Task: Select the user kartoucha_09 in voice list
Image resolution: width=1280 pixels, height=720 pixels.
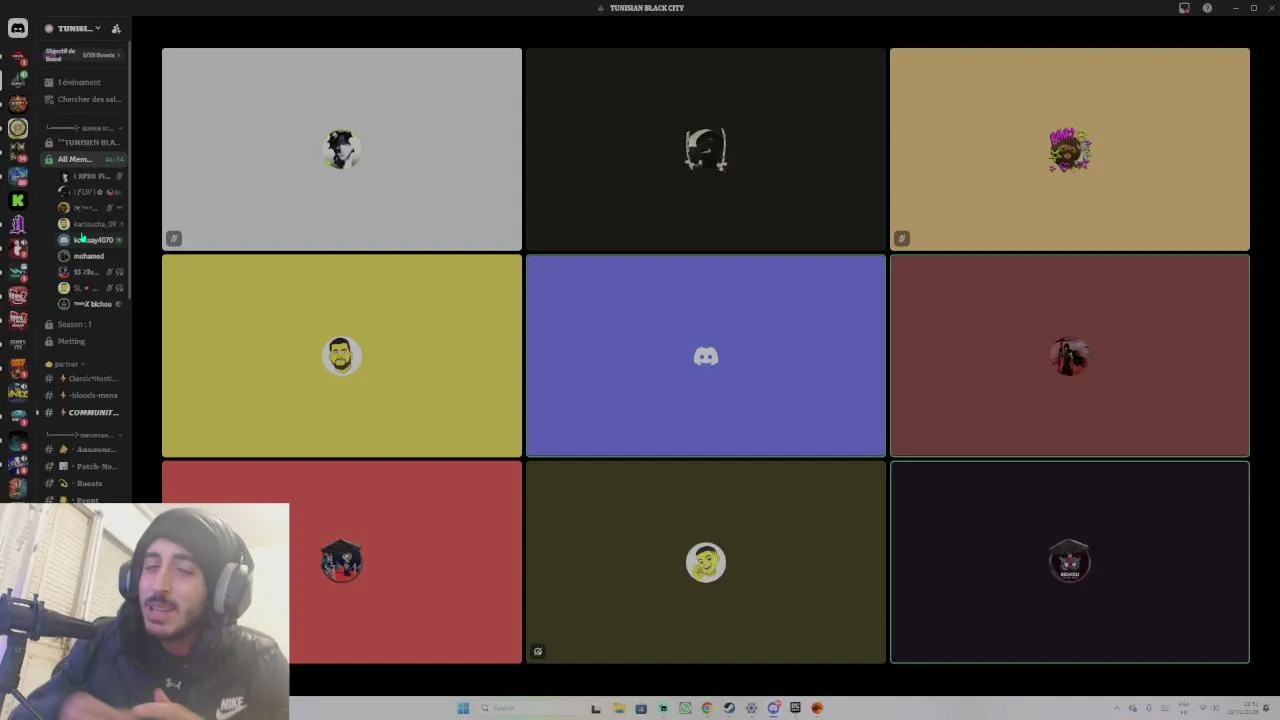Action: 90,224
